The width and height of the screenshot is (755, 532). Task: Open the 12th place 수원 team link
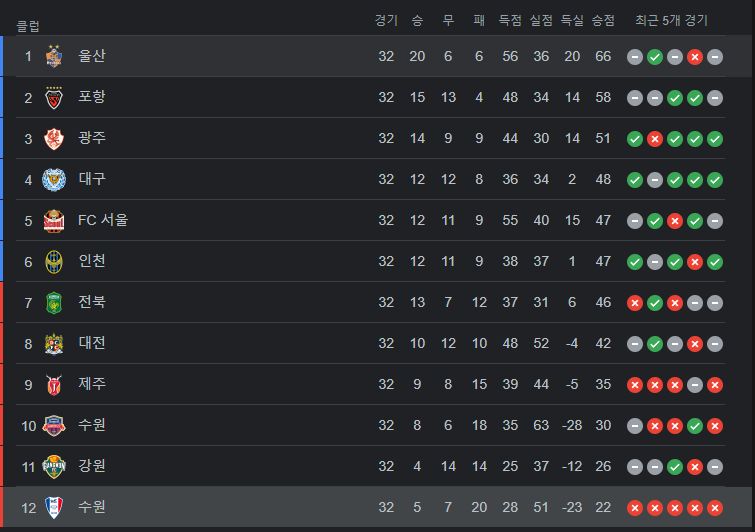point(92,507)
